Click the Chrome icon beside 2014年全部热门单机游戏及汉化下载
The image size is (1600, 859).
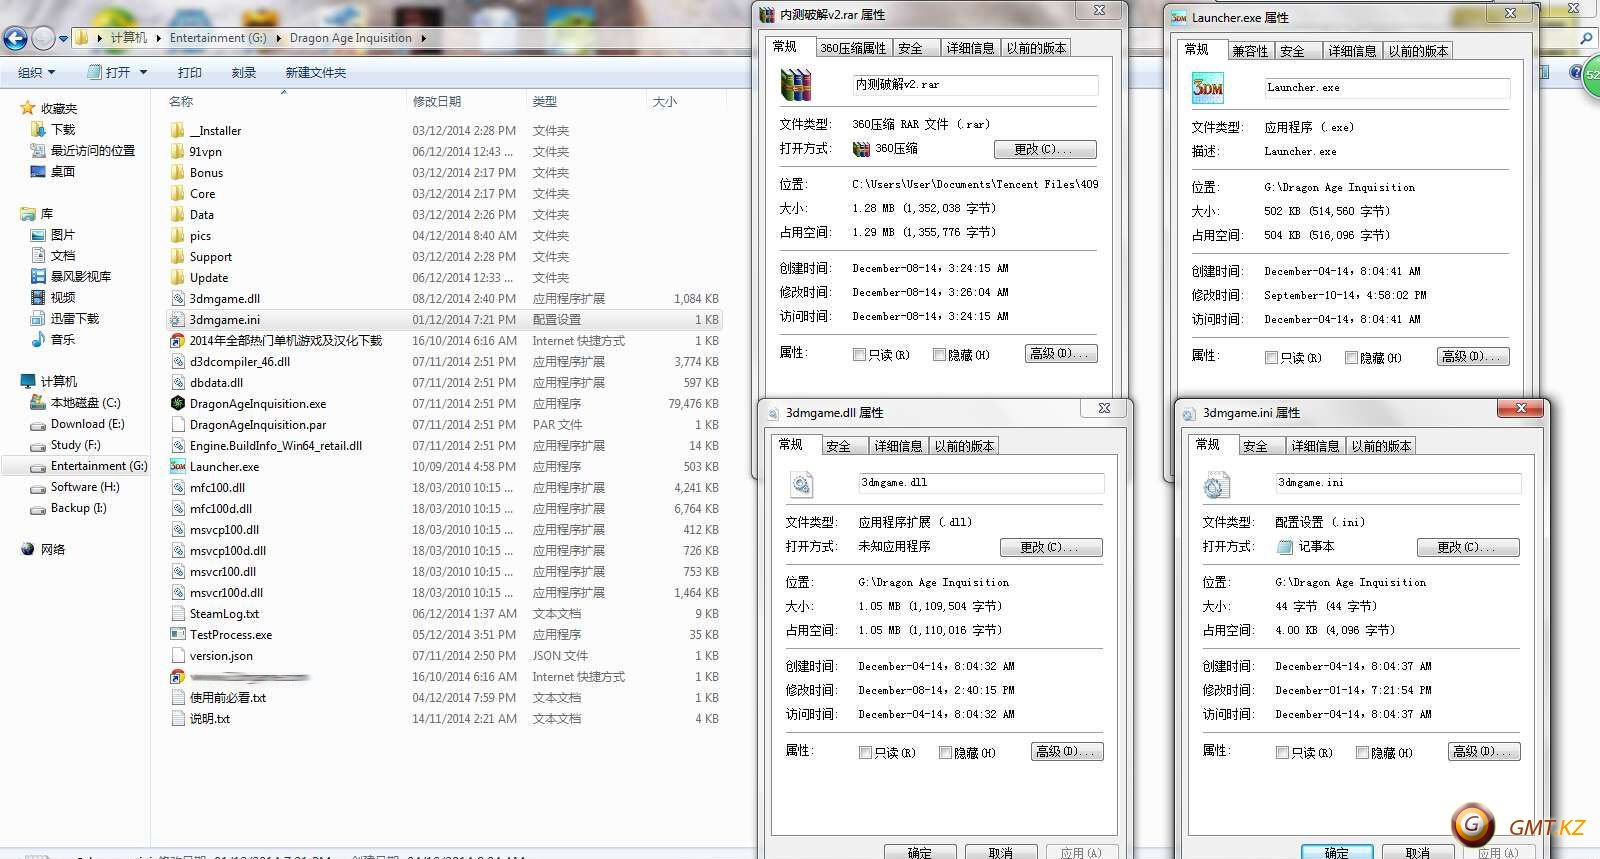tap(178, 341)
